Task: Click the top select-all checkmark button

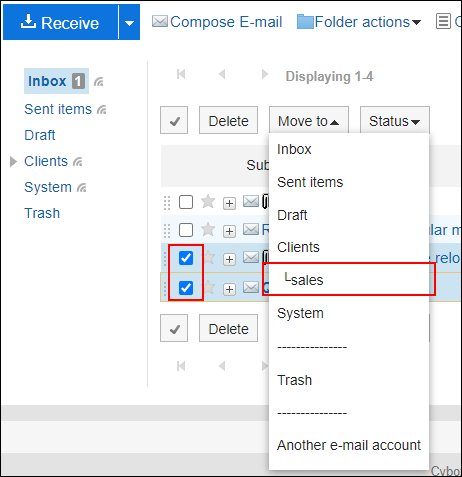Action: (174, 120)
